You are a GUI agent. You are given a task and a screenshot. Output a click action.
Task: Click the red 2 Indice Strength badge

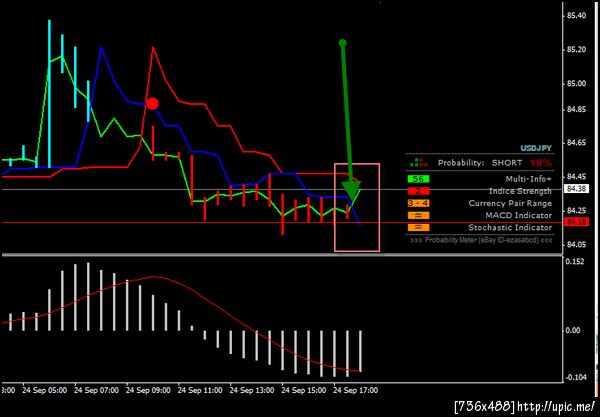point(418,191)
